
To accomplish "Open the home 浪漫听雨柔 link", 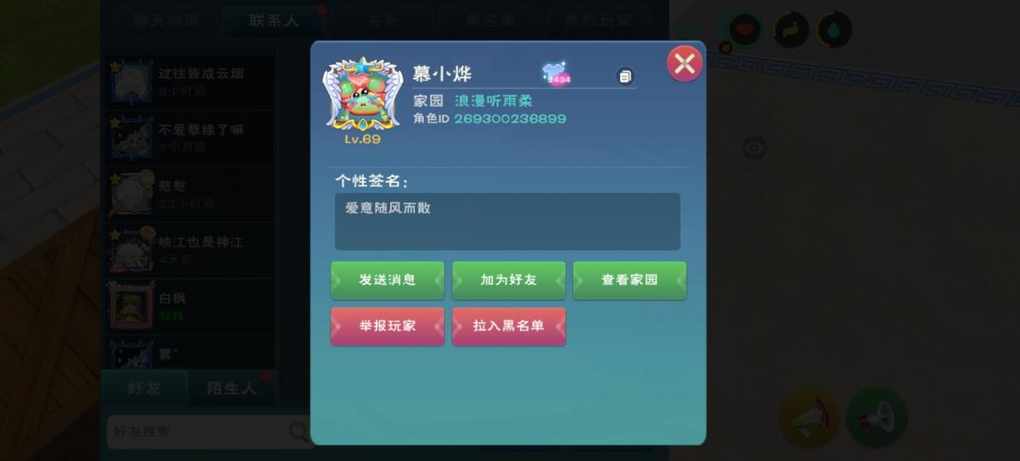I will 494,101.
